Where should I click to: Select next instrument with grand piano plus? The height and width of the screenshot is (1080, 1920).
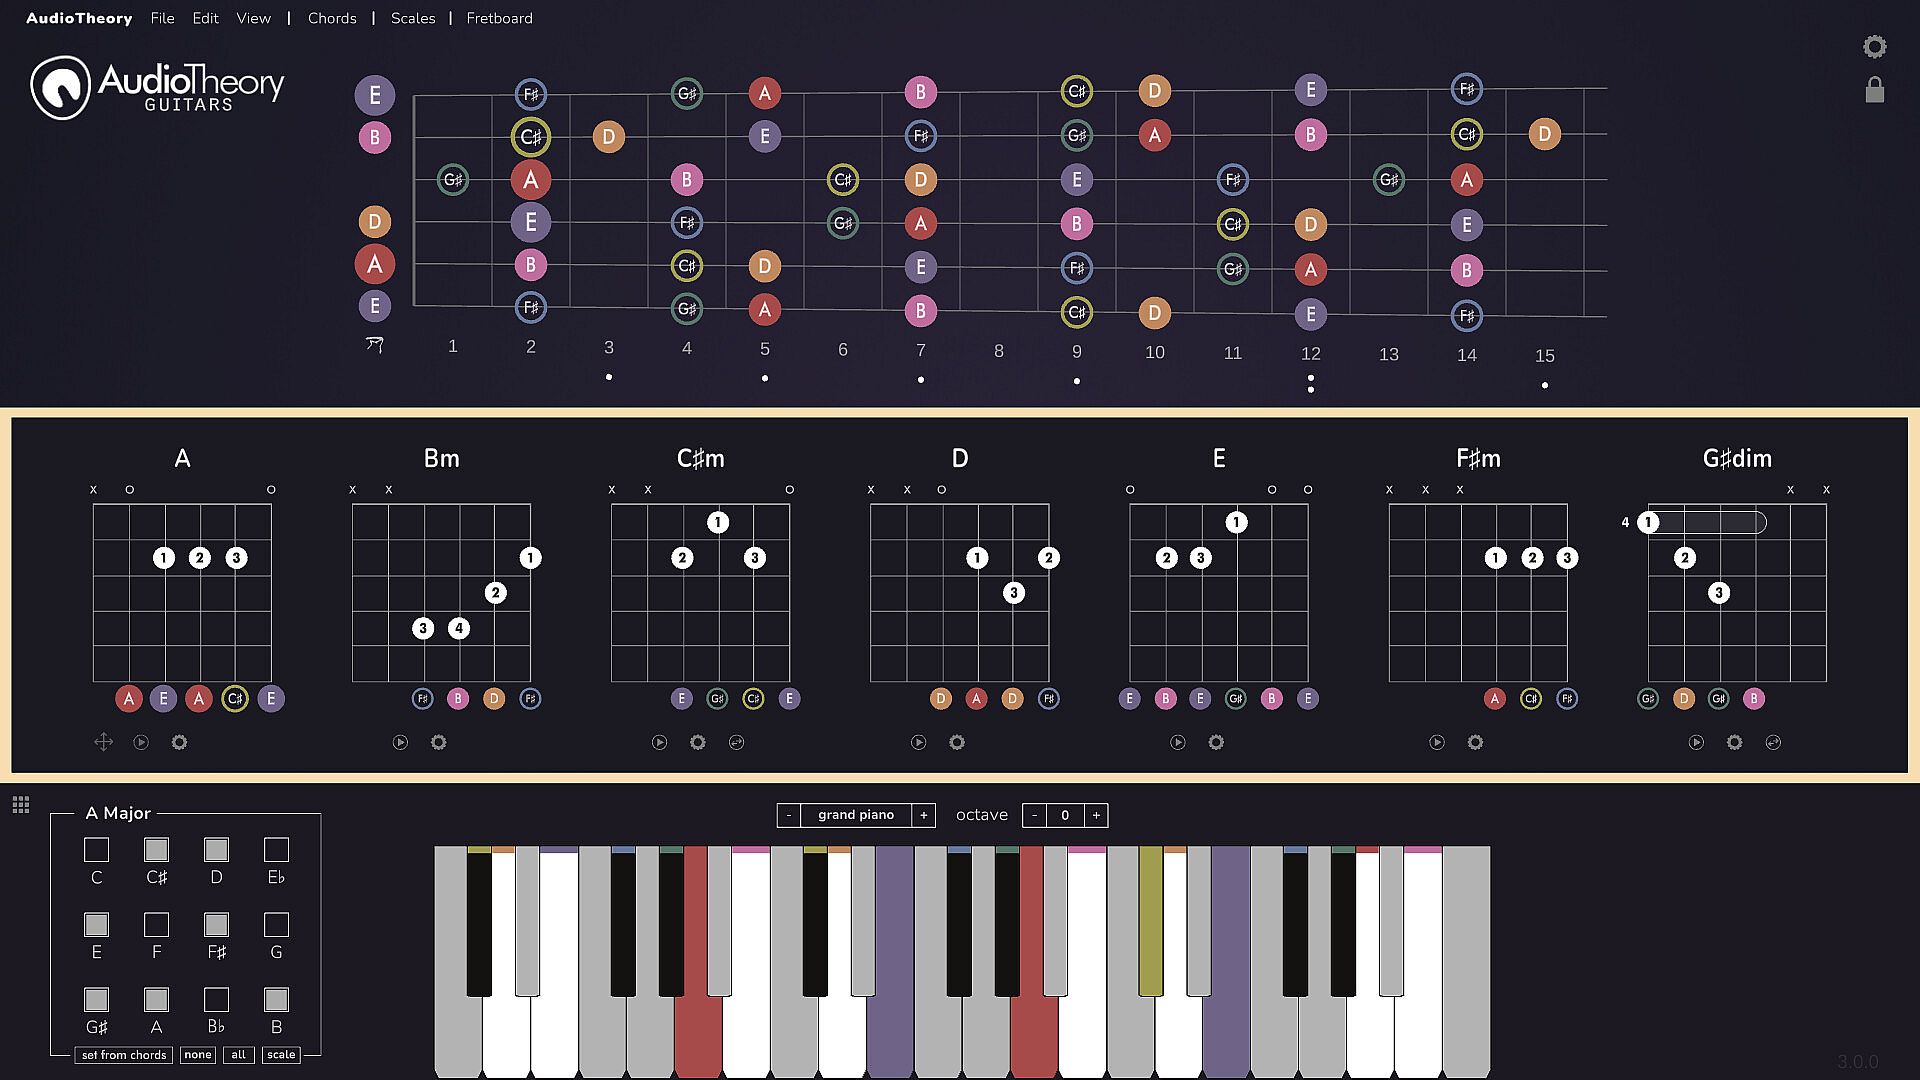[923, 815]
